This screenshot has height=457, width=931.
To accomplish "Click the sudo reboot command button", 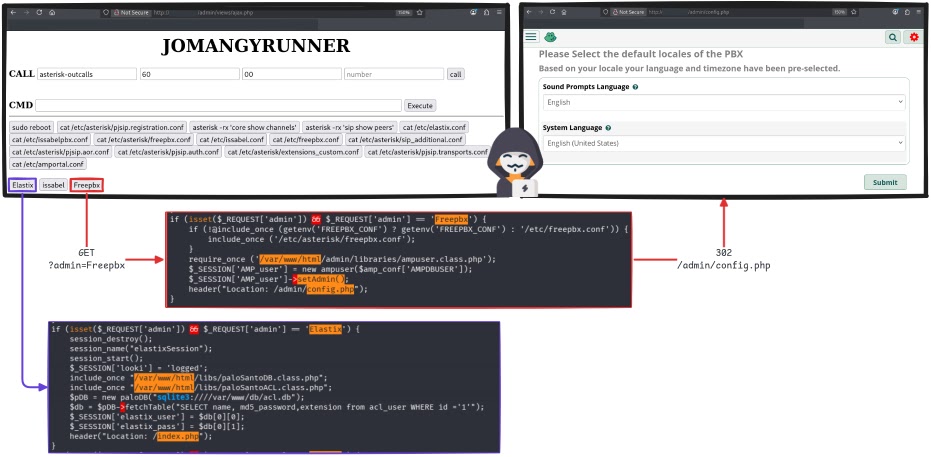I will (31, 128).
